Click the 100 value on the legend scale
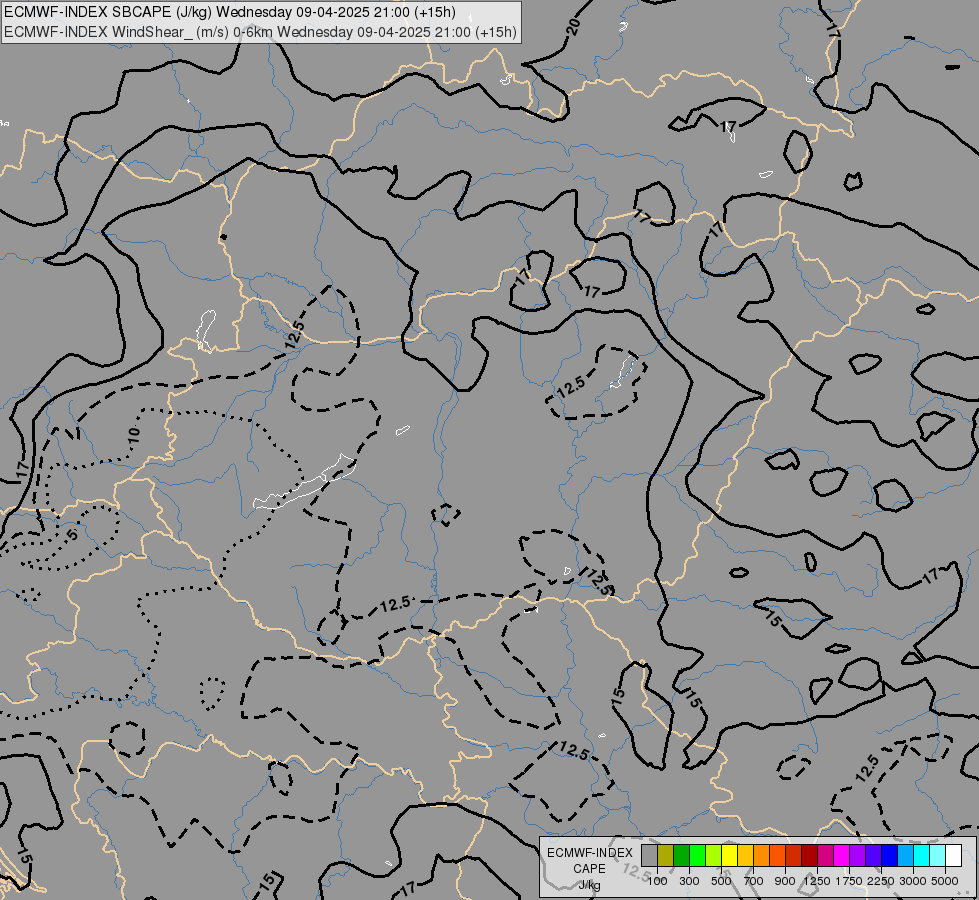This screenshot has width=979, height=900. (657, 881)
